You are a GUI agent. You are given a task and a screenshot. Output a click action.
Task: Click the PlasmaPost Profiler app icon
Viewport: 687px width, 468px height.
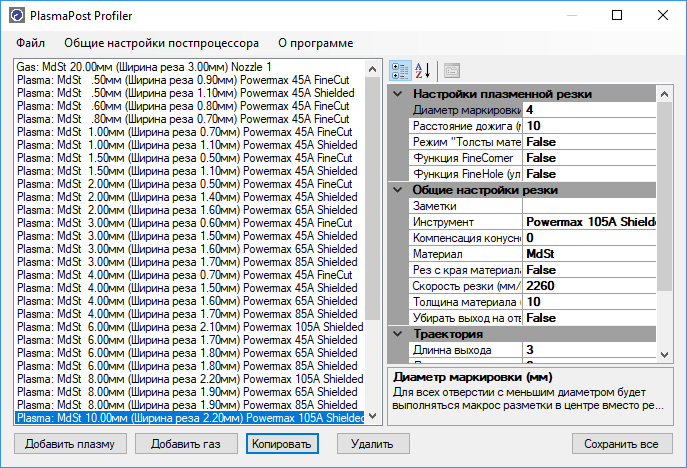tap(17, 15)
